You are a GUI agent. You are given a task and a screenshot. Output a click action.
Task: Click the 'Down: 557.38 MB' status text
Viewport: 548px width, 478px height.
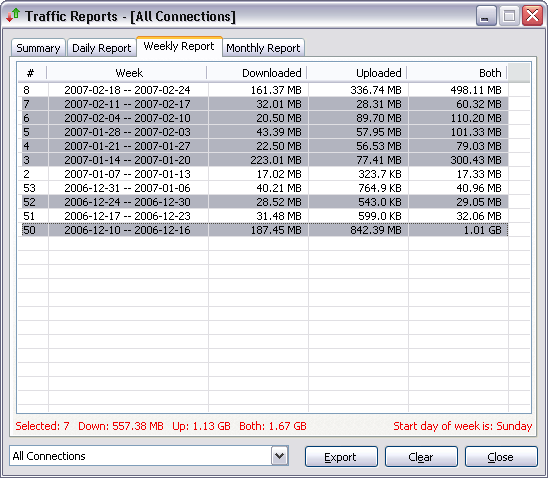tap(121, 426)
